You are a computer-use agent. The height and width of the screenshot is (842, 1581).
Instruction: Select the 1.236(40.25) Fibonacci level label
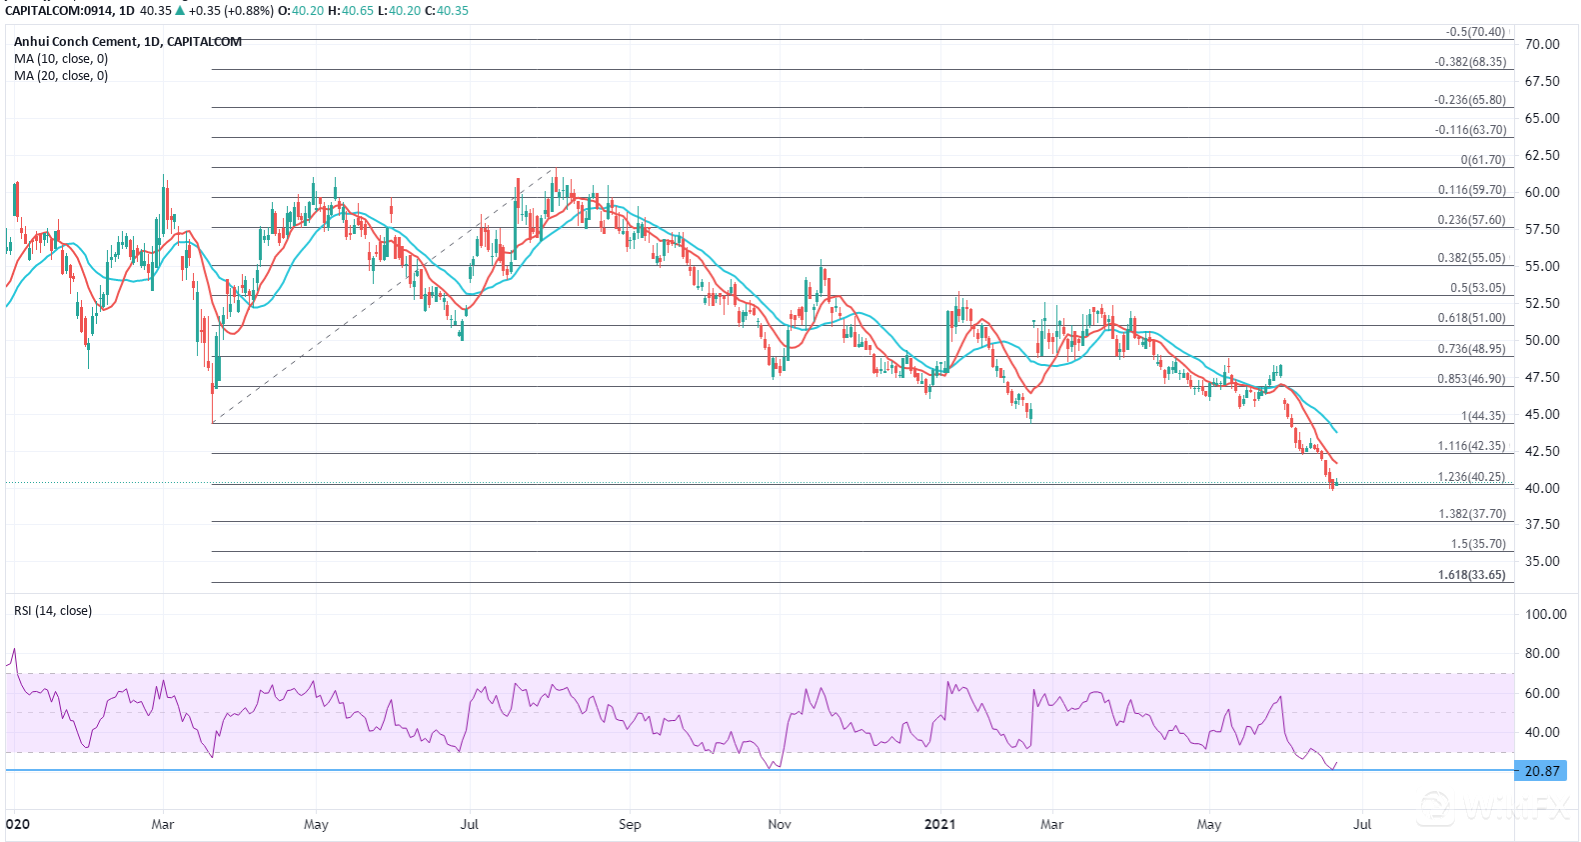tap(1471, 477)
